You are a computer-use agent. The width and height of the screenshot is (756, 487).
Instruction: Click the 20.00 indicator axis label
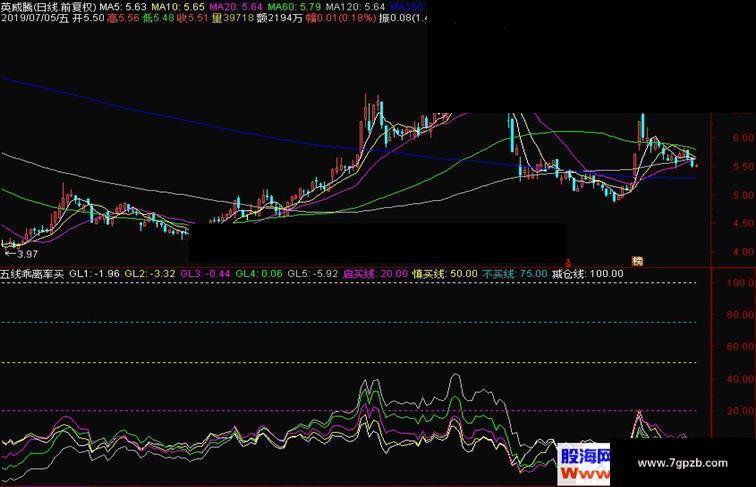(741, 411)
